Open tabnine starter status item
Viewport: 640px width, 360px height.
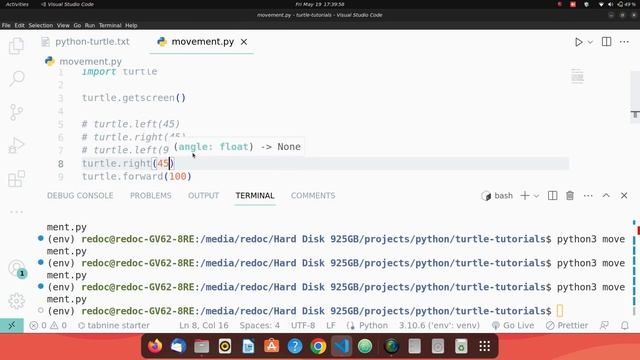click(x=114, y=325)
